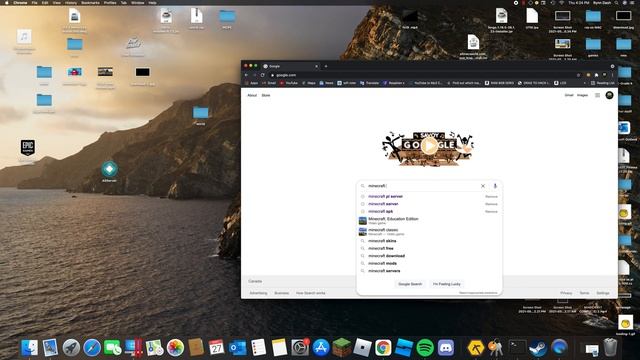Start voice search with the microphone icon
The height and width of the screenshot is (360, 640).
coord(495,186)
